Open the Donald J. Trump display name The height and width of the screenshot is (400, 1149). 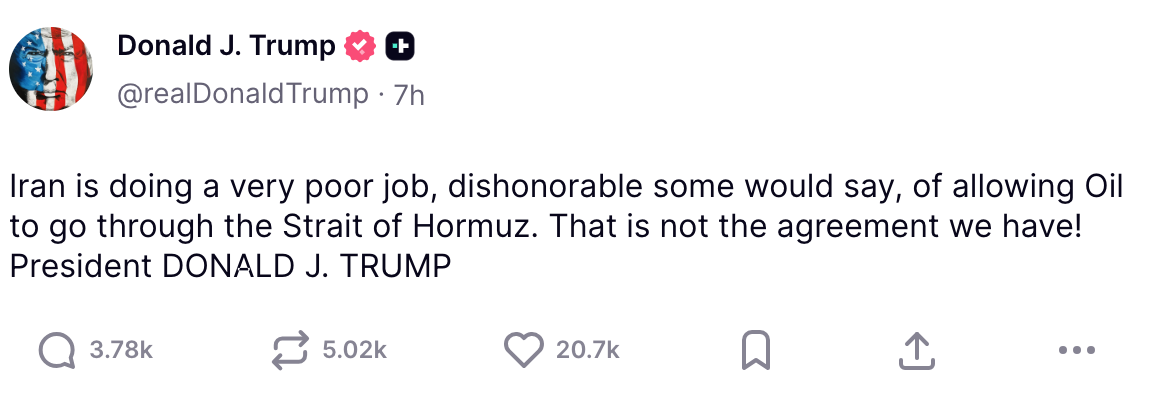click(x=227, y=46)
